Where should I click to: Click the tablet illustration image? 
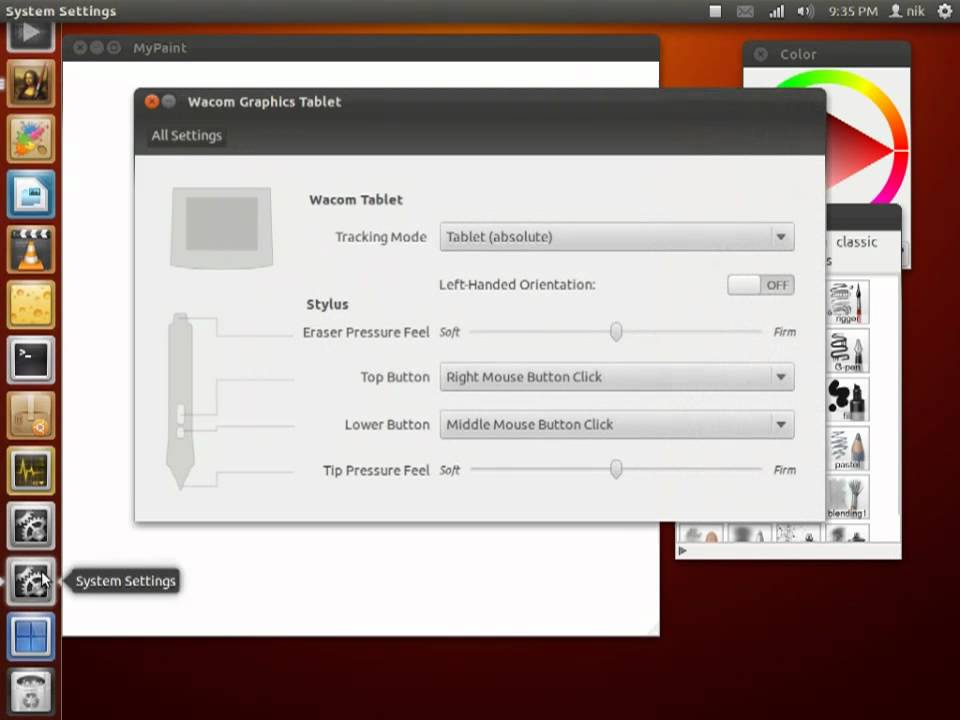click(222, 228)
